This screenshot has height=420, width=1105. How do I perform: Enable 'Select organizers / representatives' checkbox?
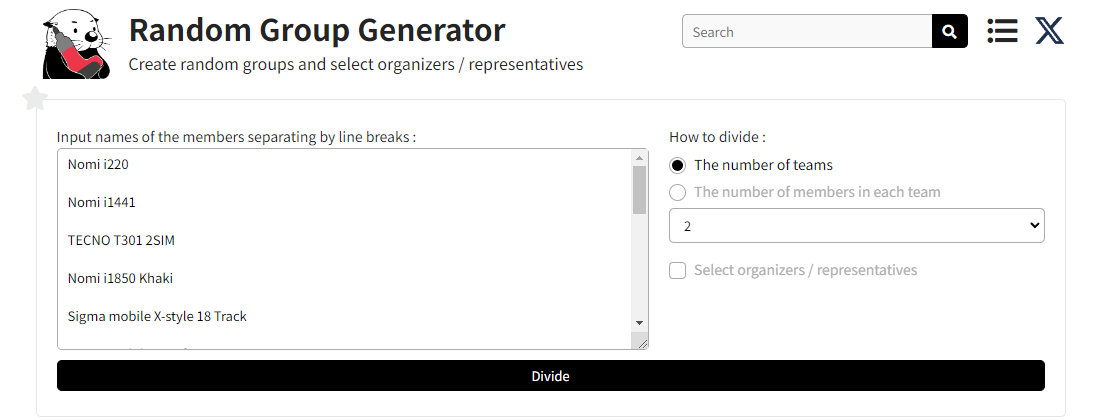678,270
